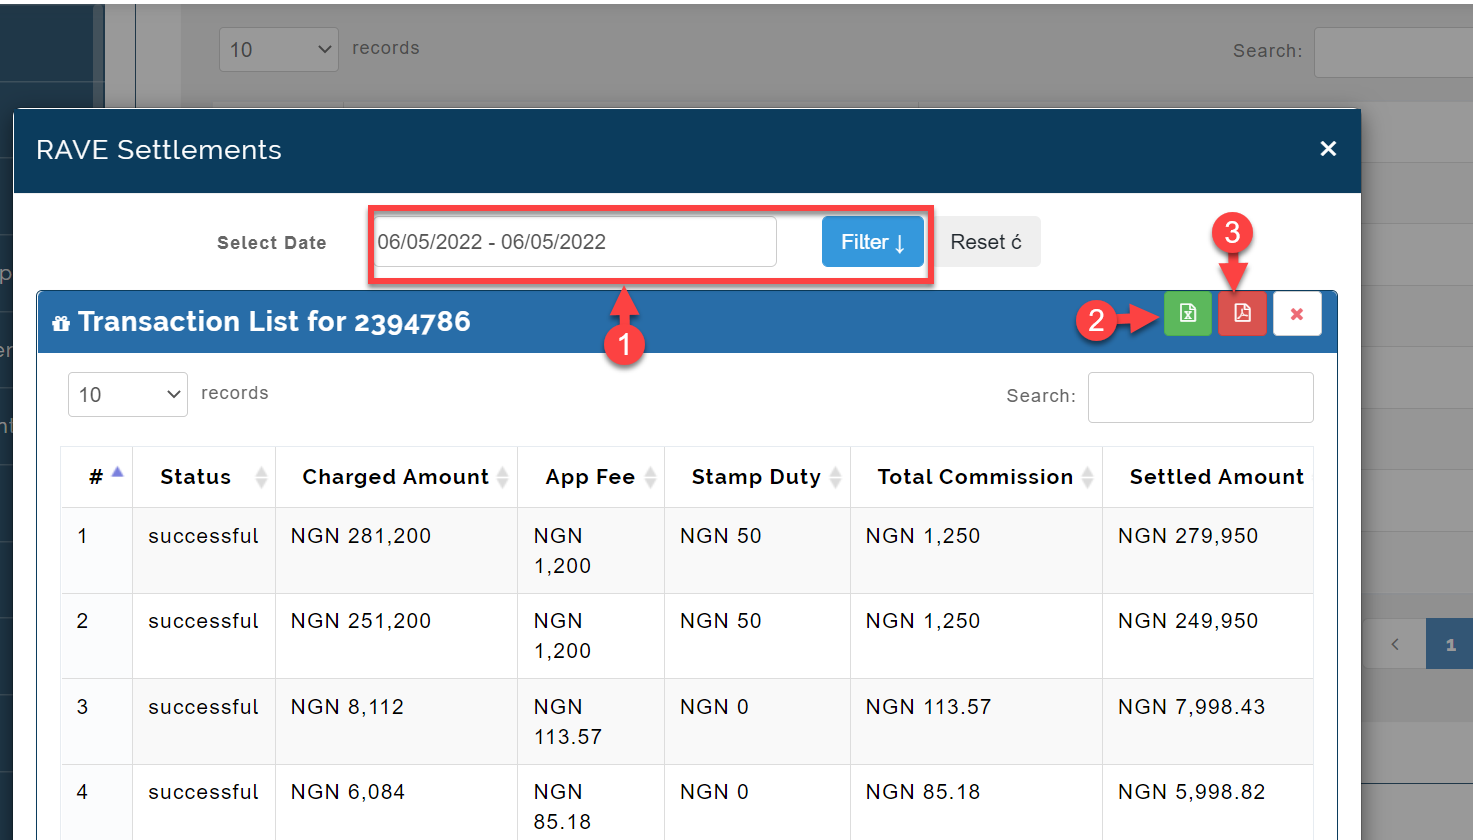Select charged amount NGN 8,112

point(348,707)
